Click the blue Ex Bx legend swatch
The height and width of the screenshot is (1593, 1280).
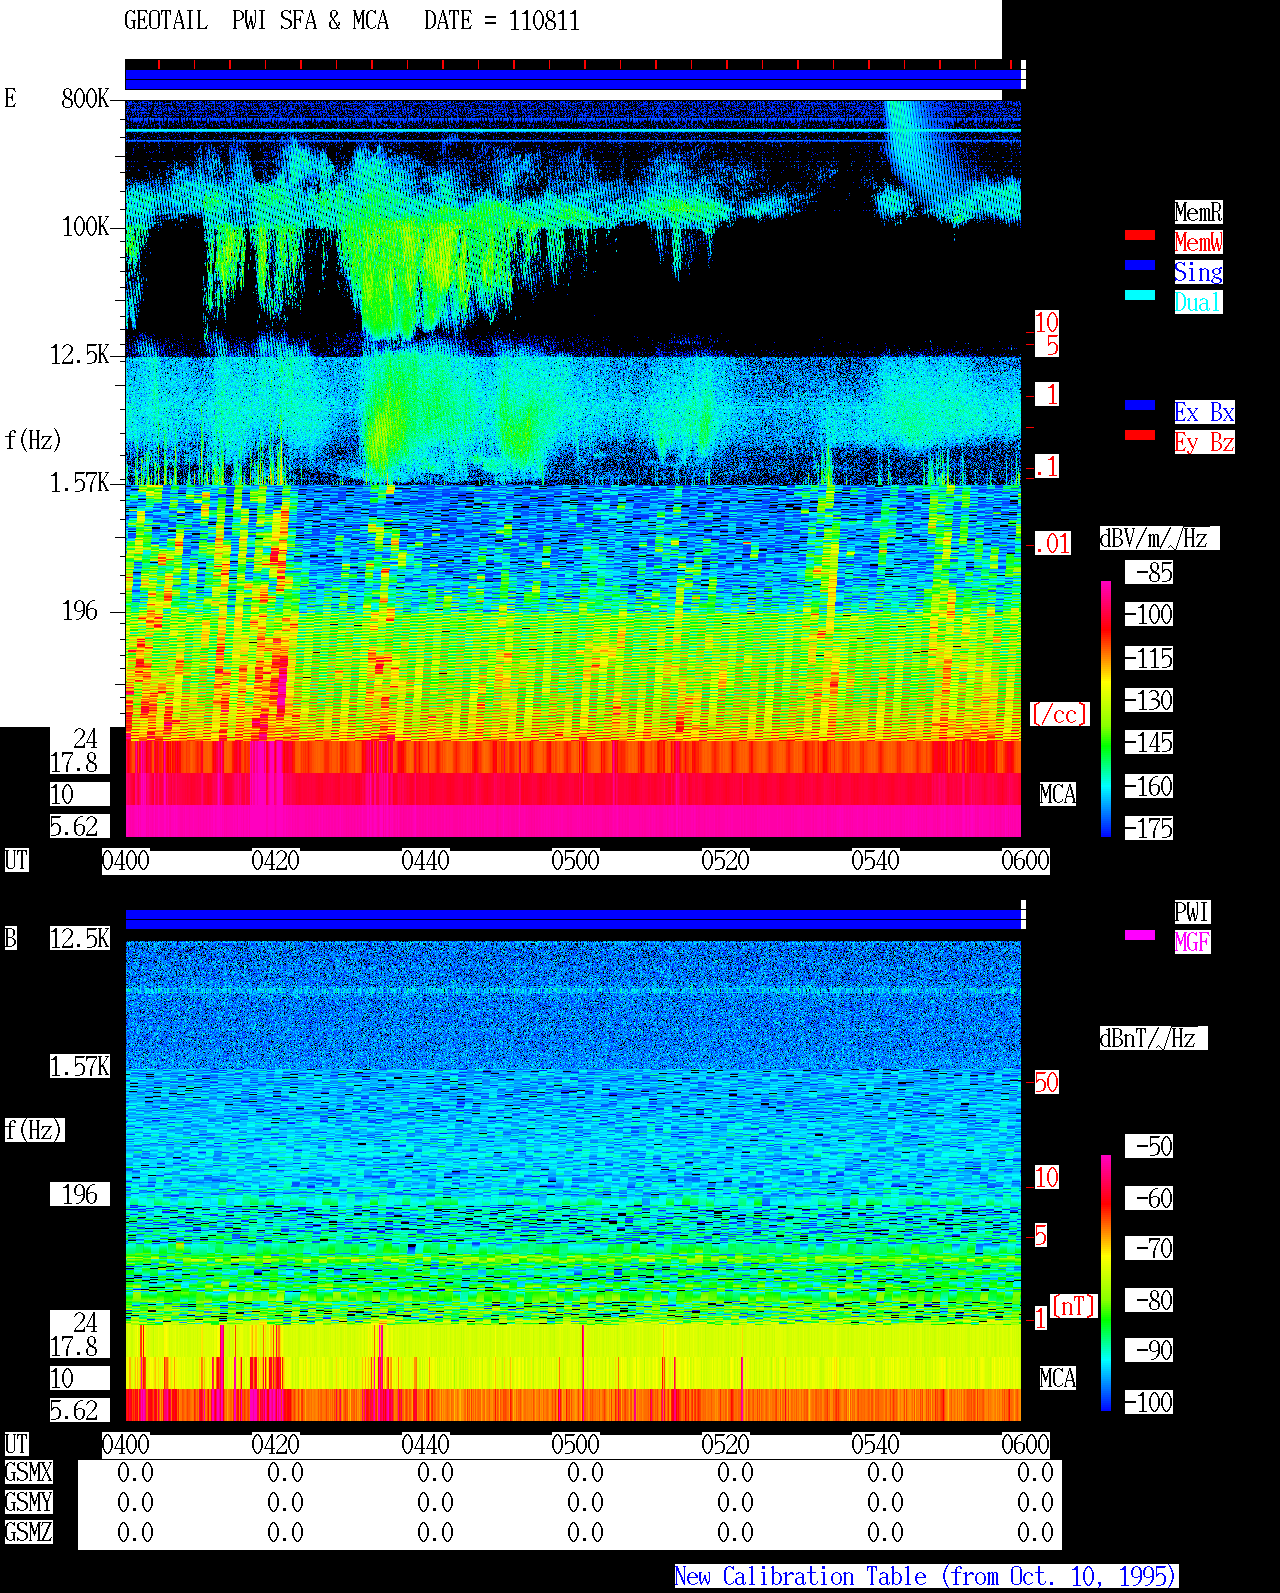click(x=1140, y=405)
